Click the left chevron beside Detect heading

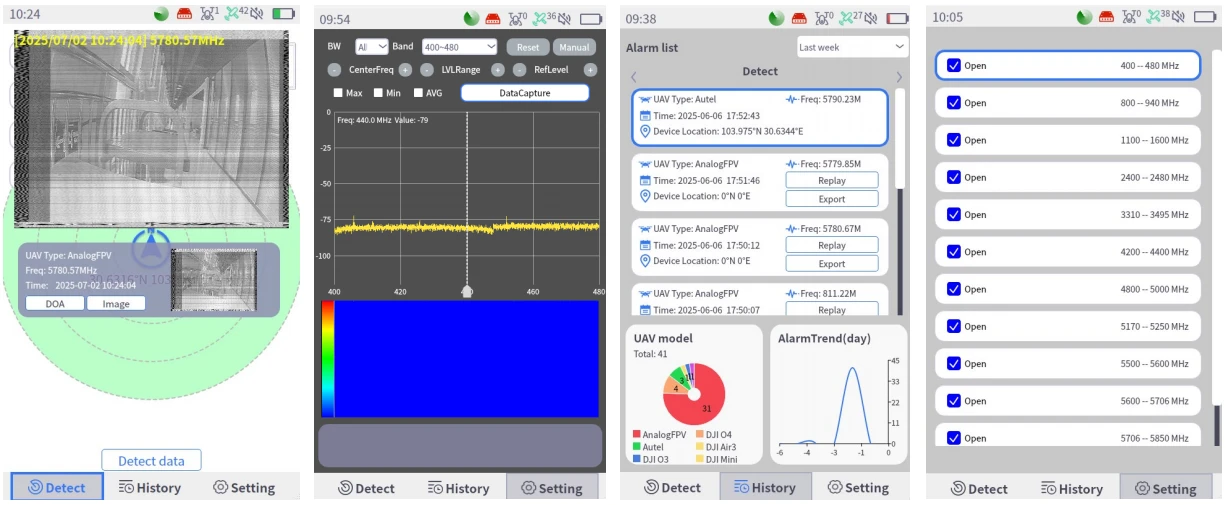coord(633,77)
